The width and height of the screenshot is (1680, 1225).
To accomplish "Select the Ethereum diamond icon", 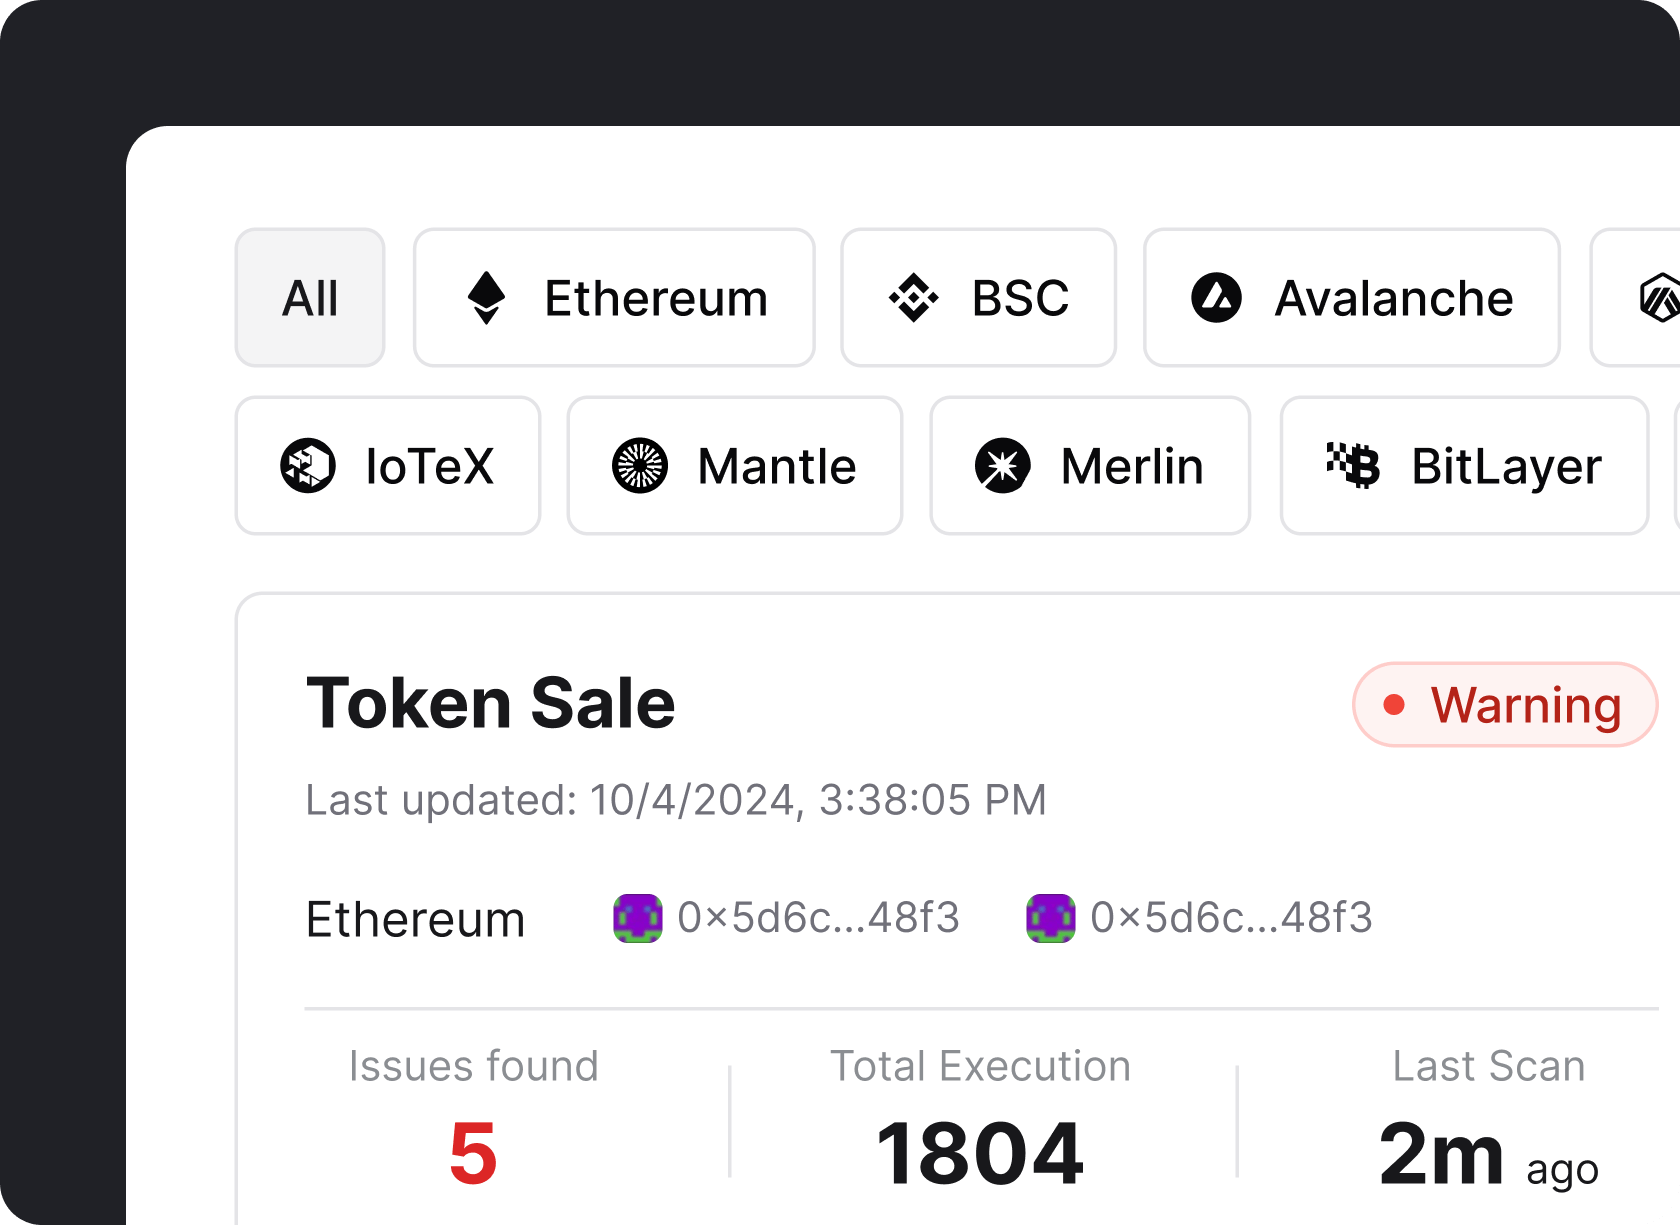I will pos(487,297).
